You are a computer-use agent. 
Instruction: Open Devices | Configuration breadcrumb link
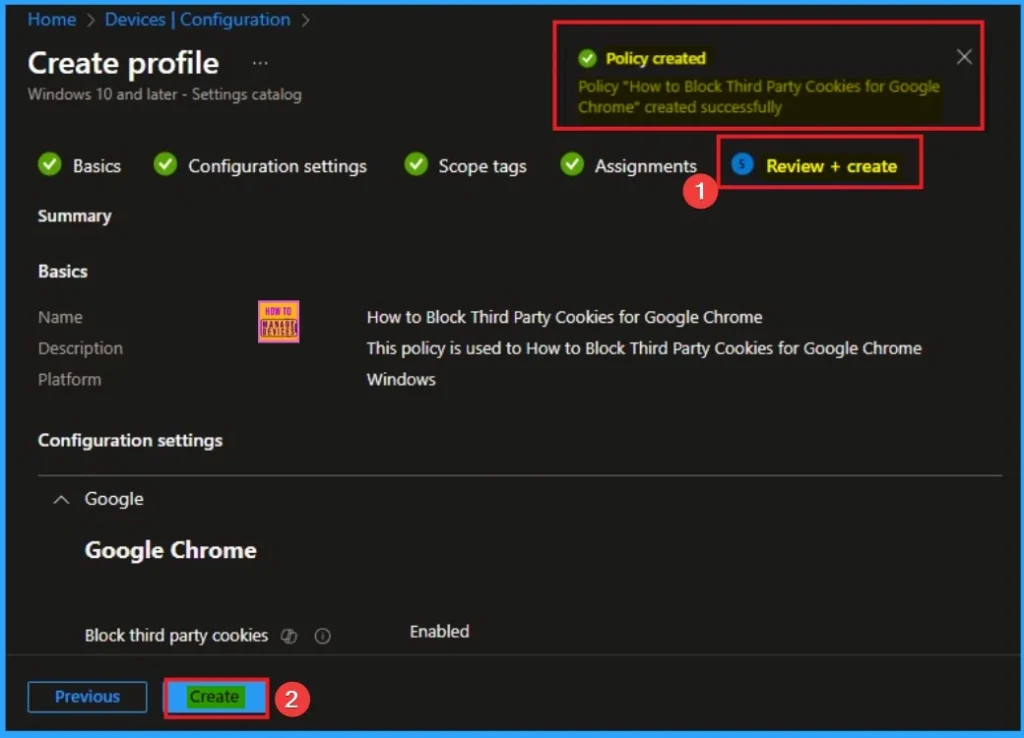click(x=197, y=20)
